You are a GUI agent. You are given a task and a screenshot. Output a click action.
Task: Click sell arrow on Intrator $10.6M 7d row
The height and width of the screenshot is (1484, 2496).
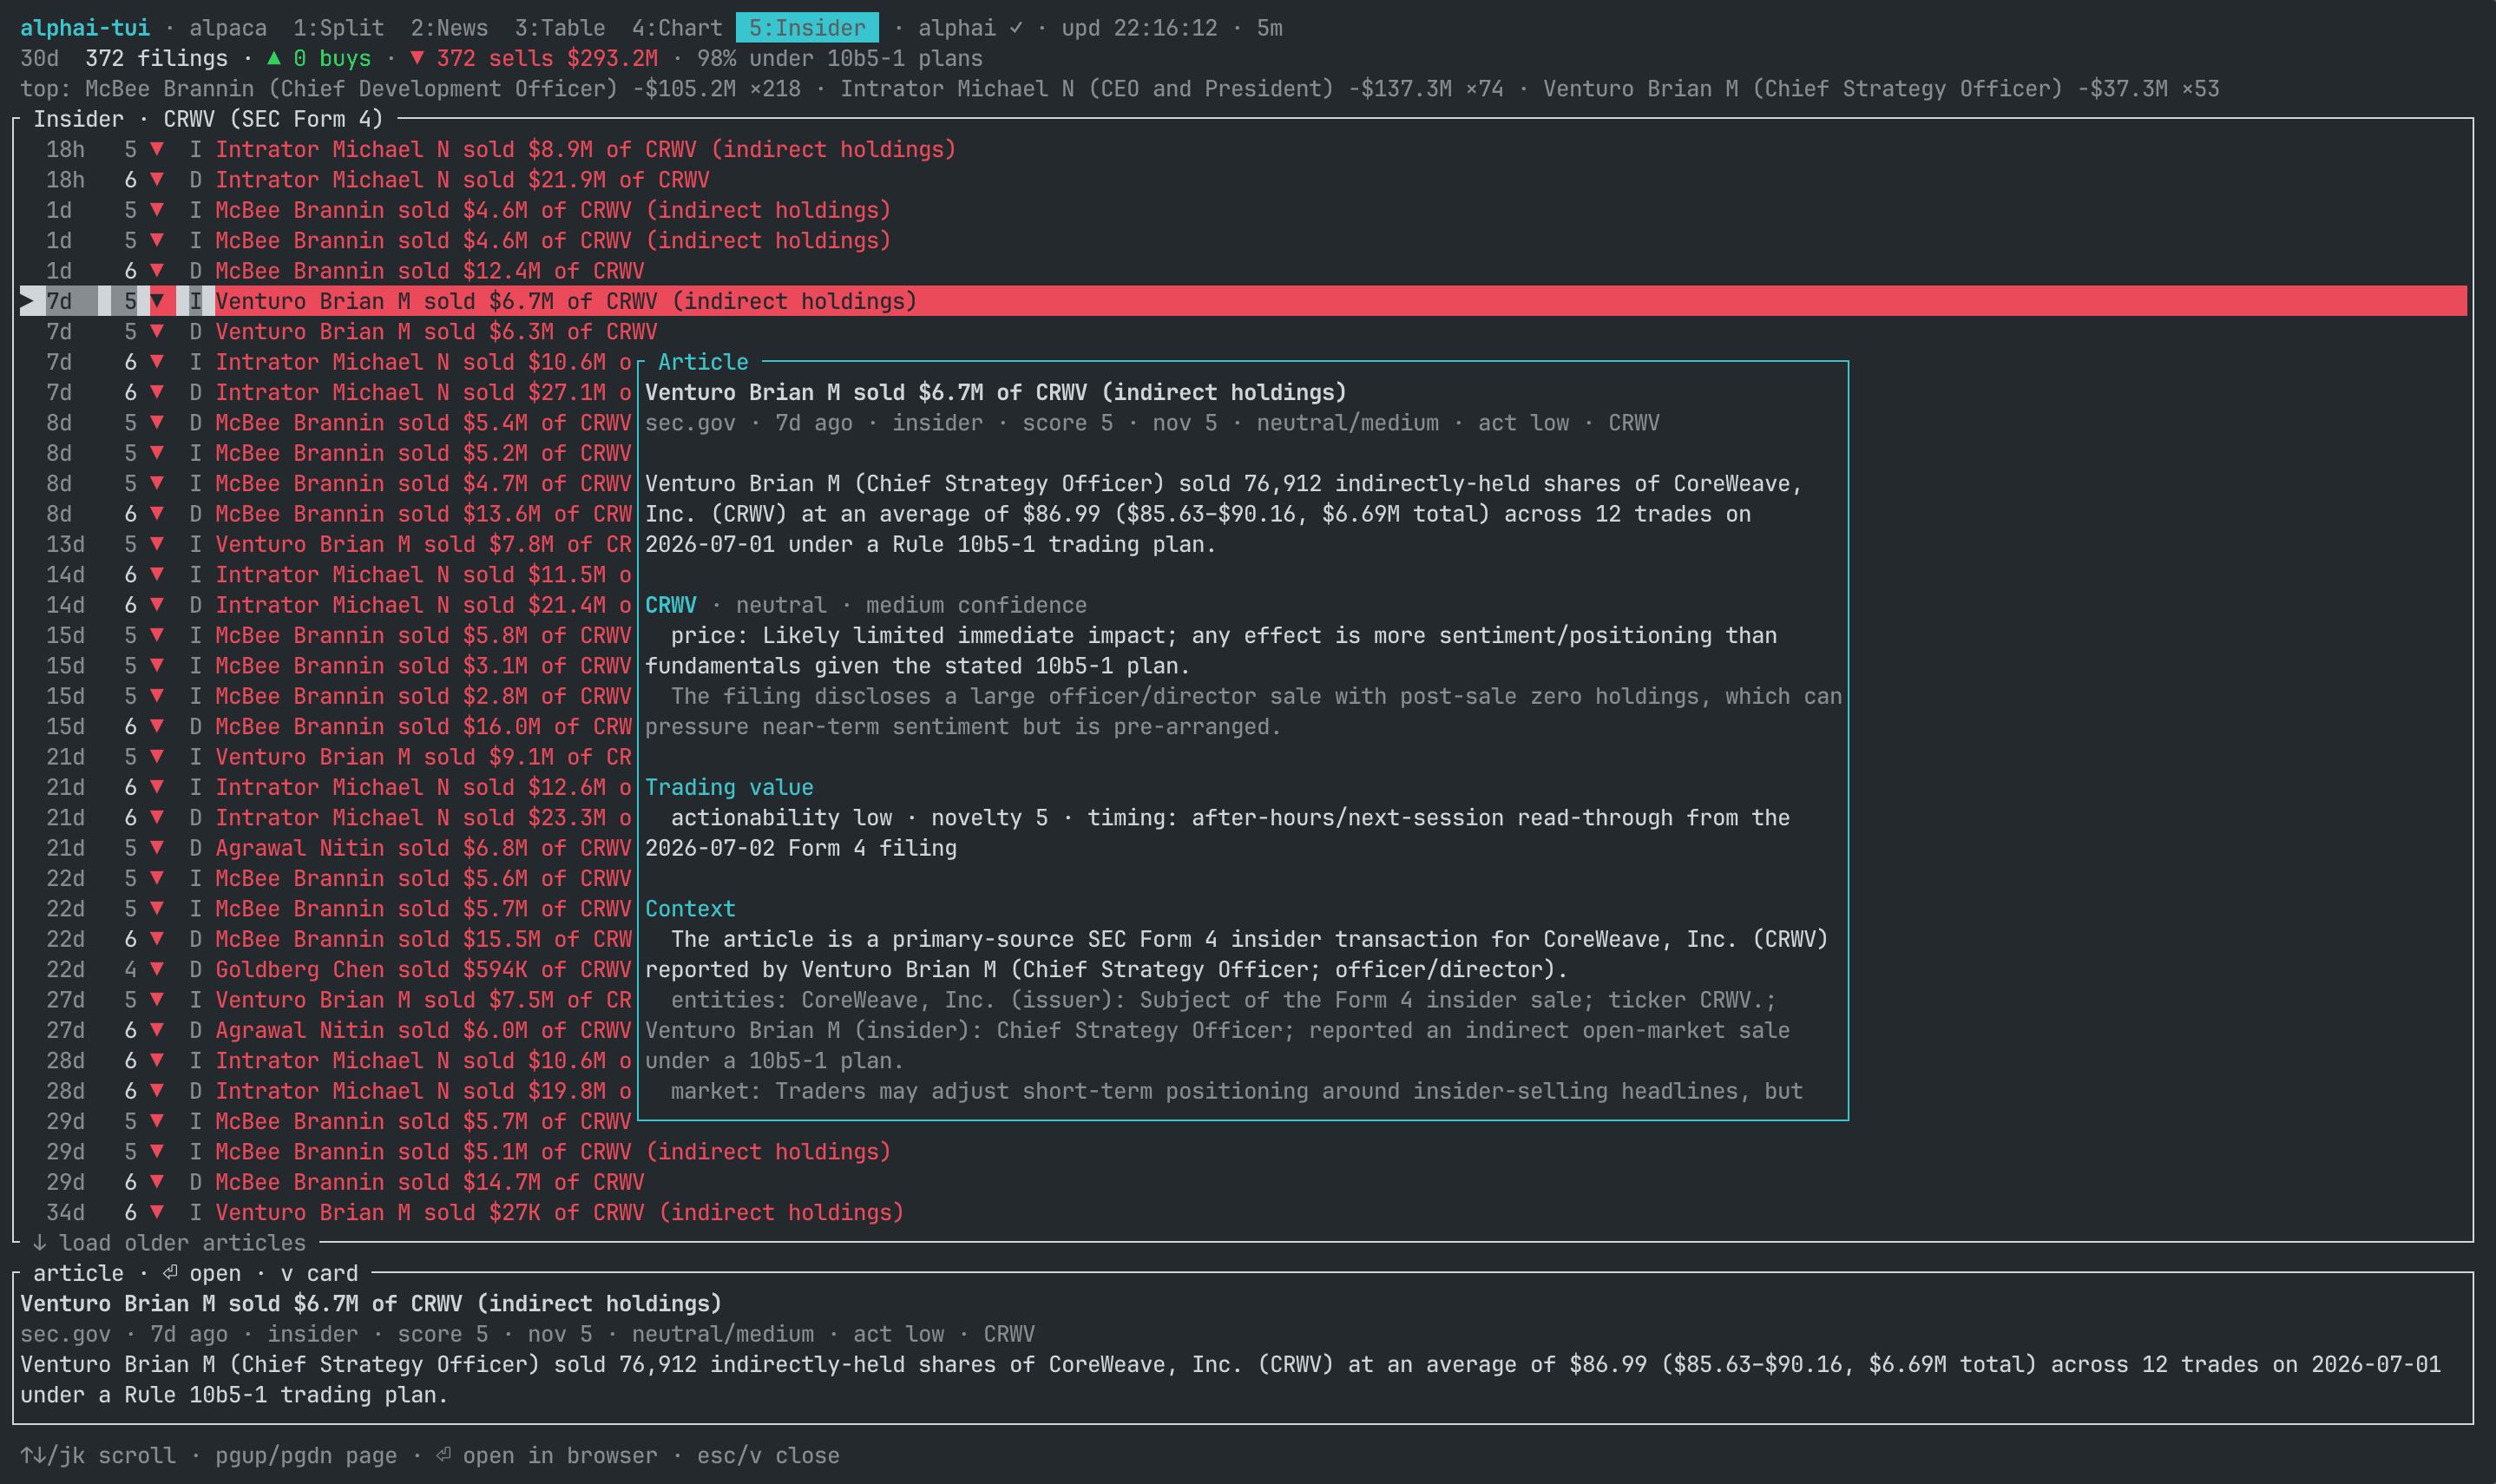click(x=157, y=362)
